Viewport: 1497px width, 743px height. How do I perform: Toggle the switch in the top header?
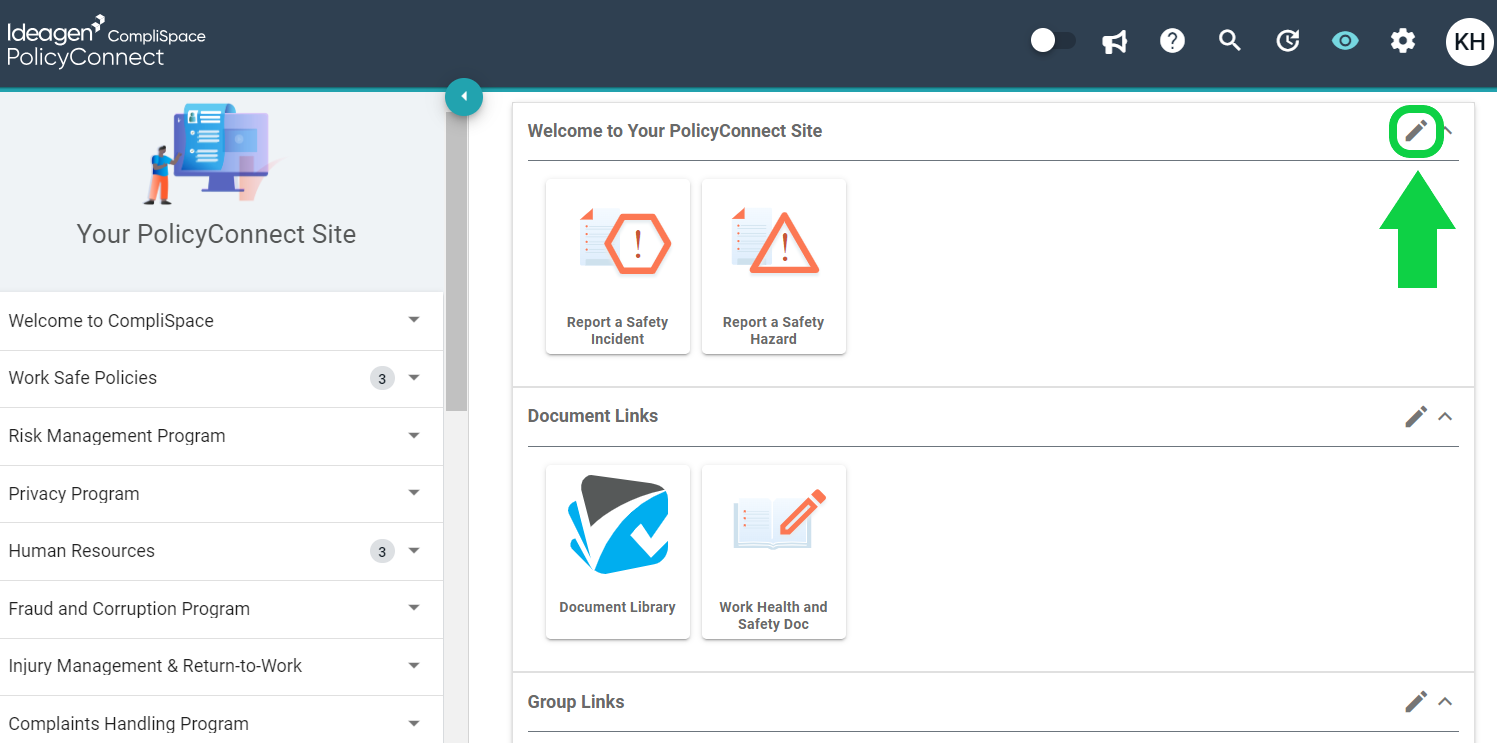tap(1053, 41)
